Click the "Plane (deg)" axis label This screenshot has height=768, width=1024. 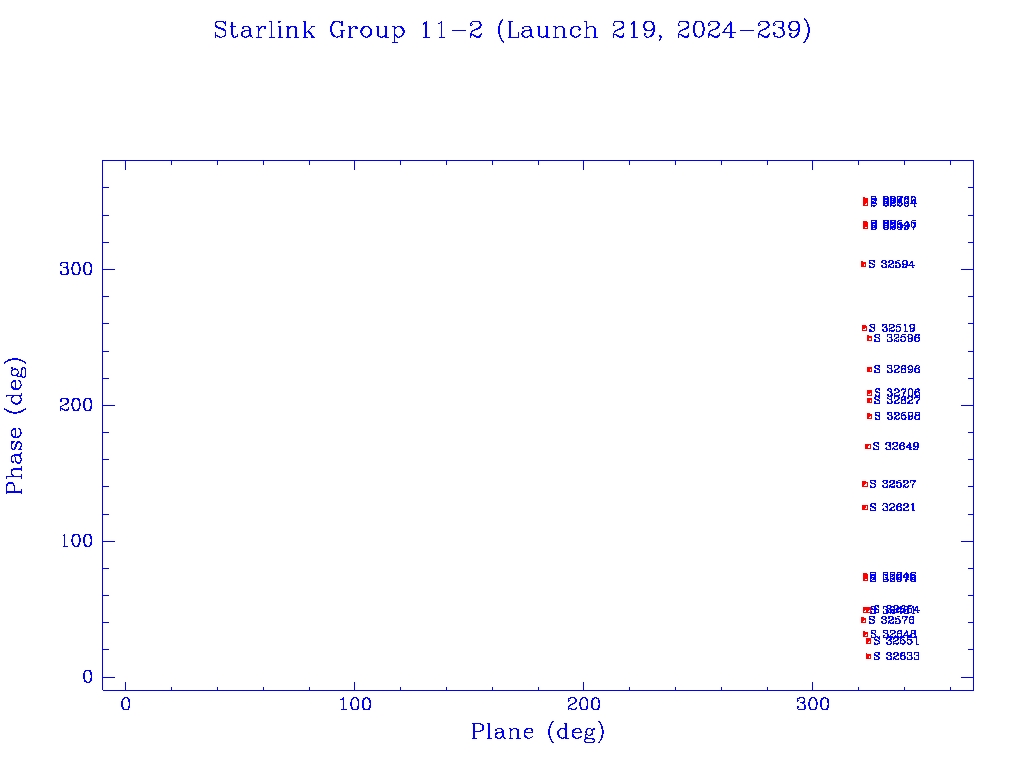tap(538, 731)
